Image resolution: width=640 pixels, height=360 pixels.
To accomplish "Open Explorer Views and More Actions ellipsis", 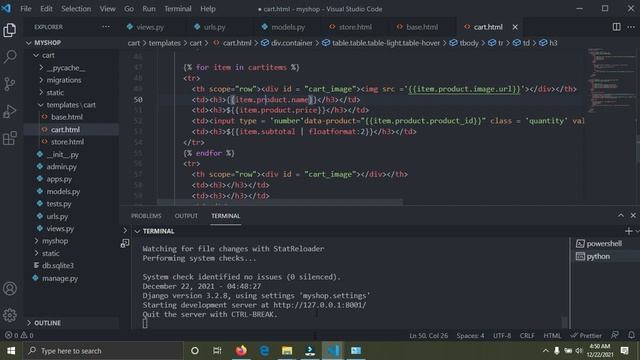I will [106, 27].
